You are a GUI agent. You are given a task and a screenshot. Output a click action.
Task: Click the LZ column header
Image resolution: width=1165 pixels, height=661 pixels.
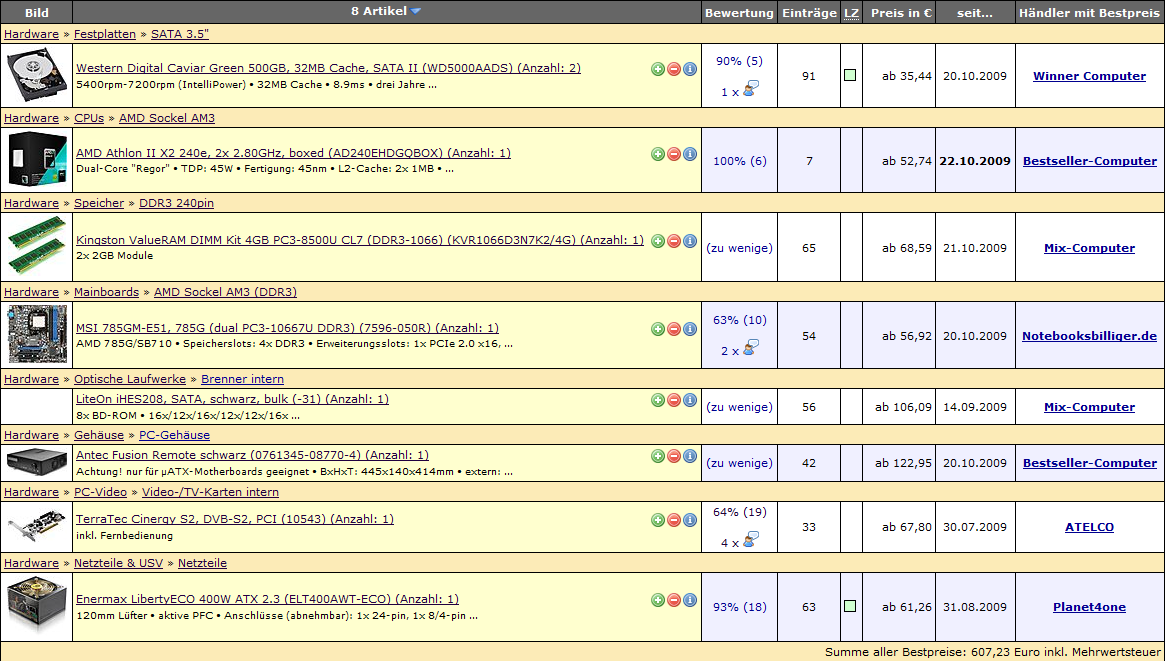[851, 13]
